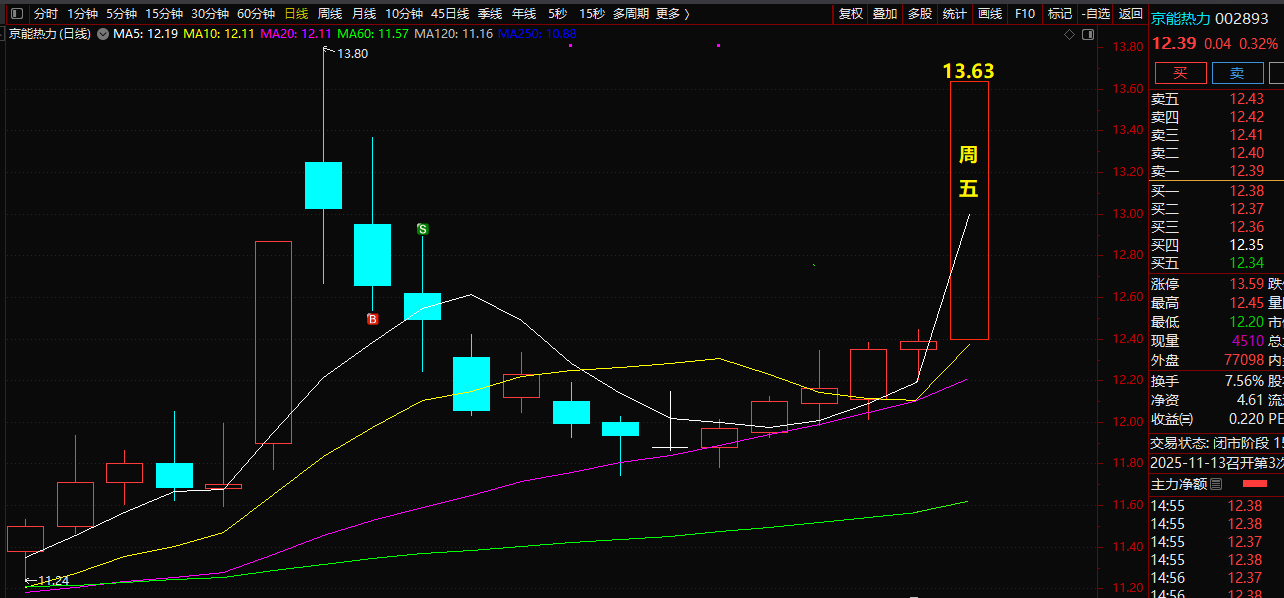Viewport: 1284px width, 598px height.
Task: Click the 京能热力 stock name in quote panel
Action: (1181, 19)
